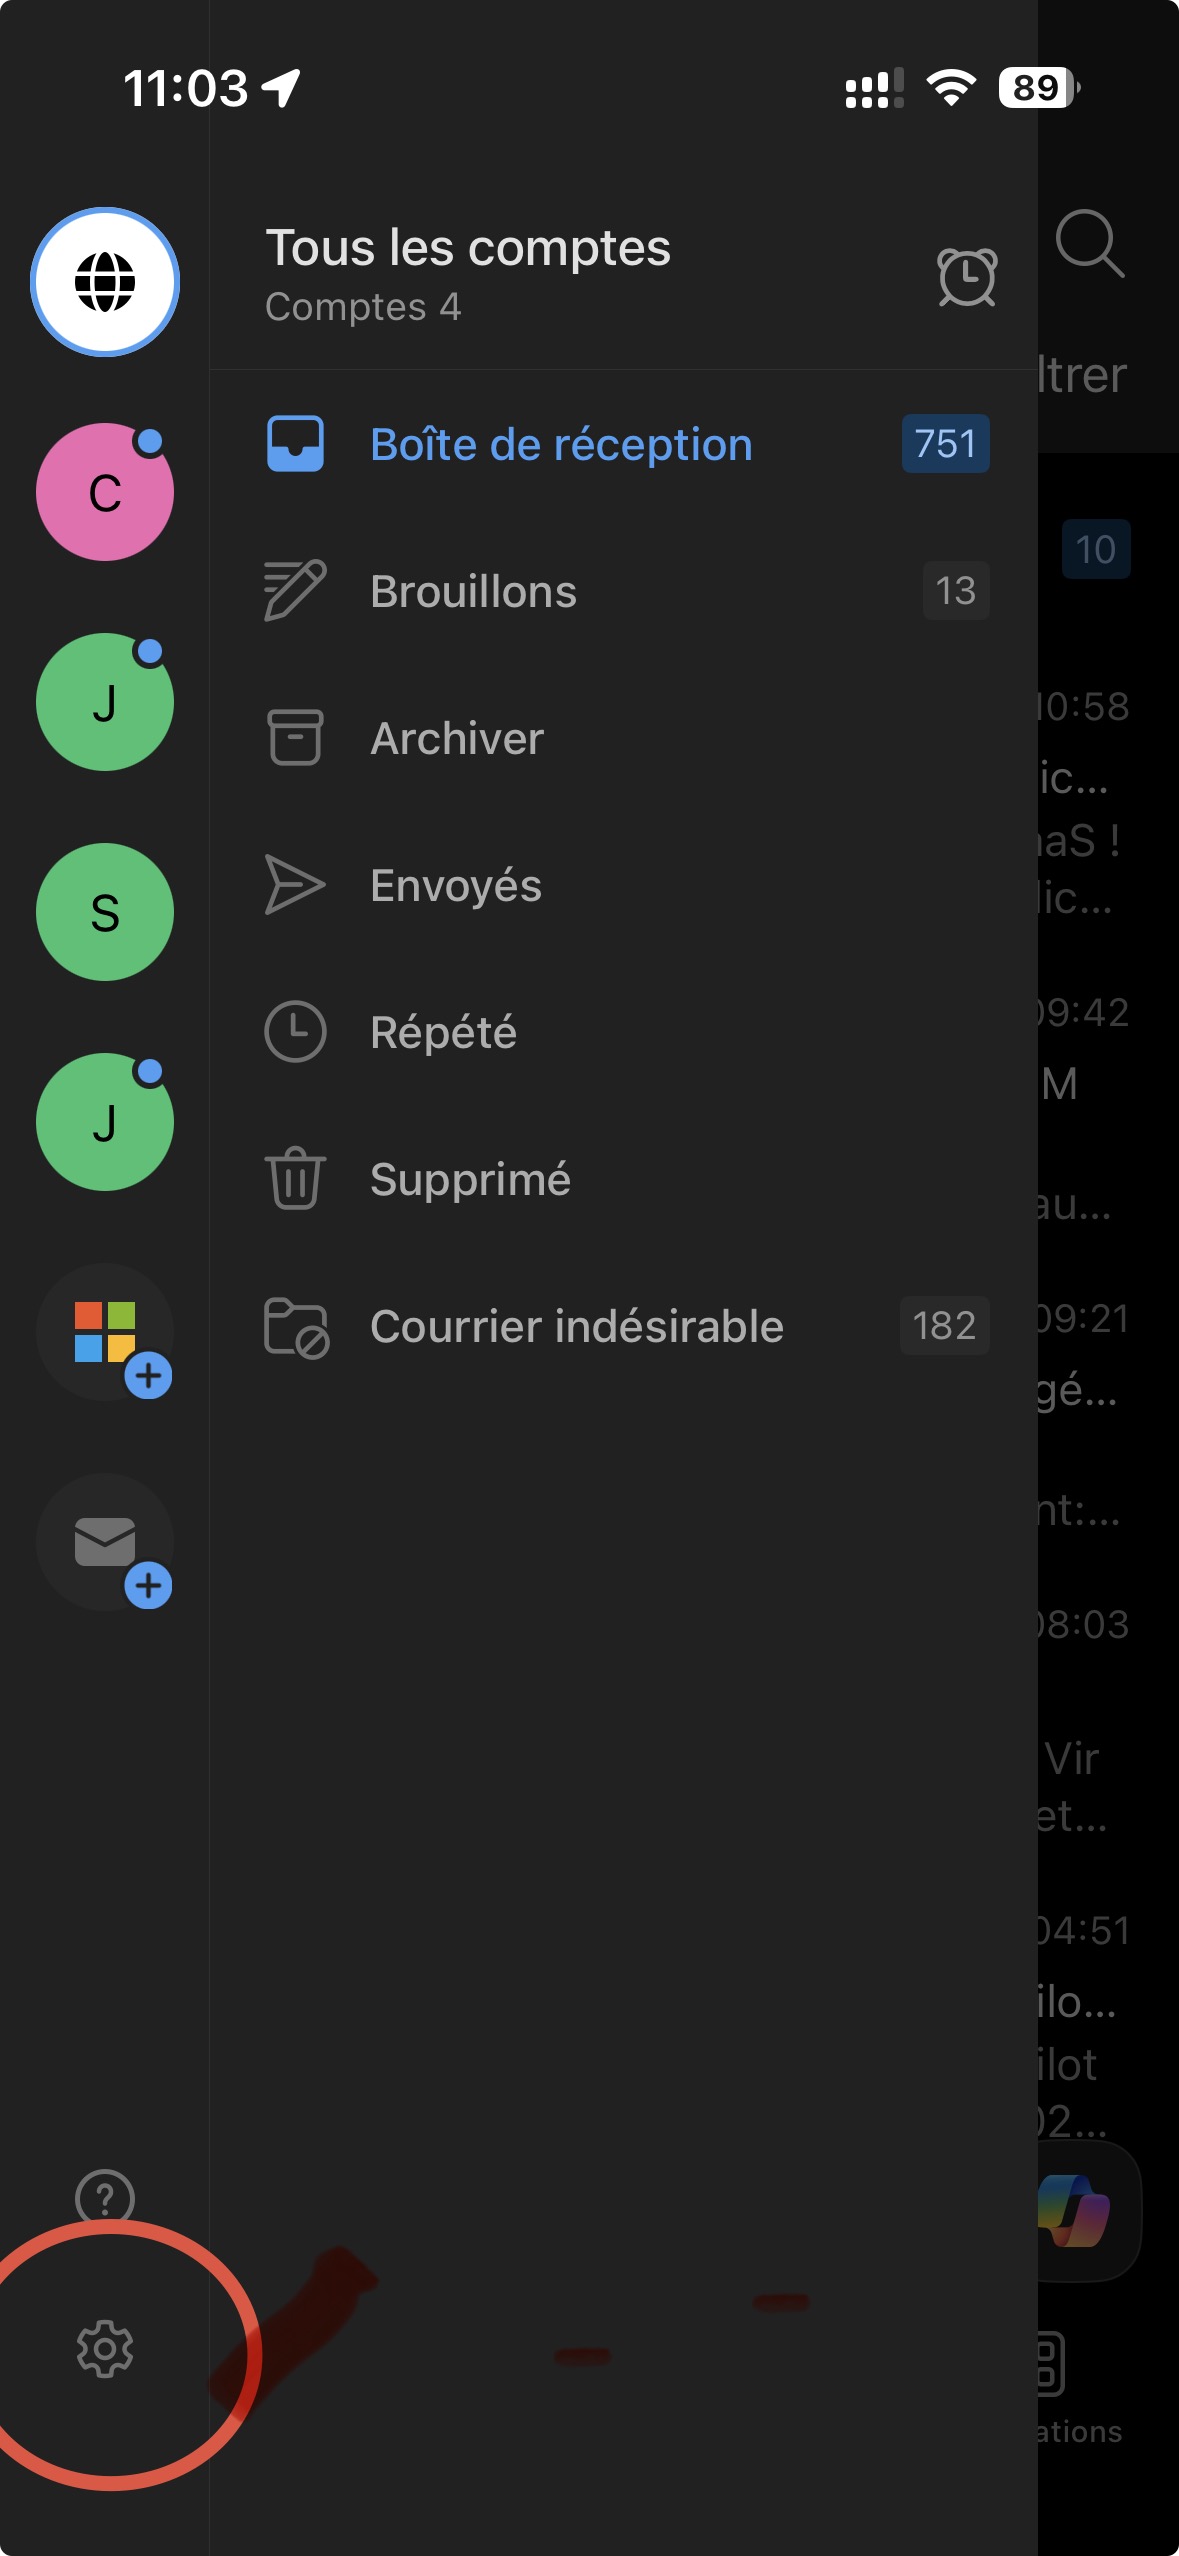Select the first green J account

[105, 702]
